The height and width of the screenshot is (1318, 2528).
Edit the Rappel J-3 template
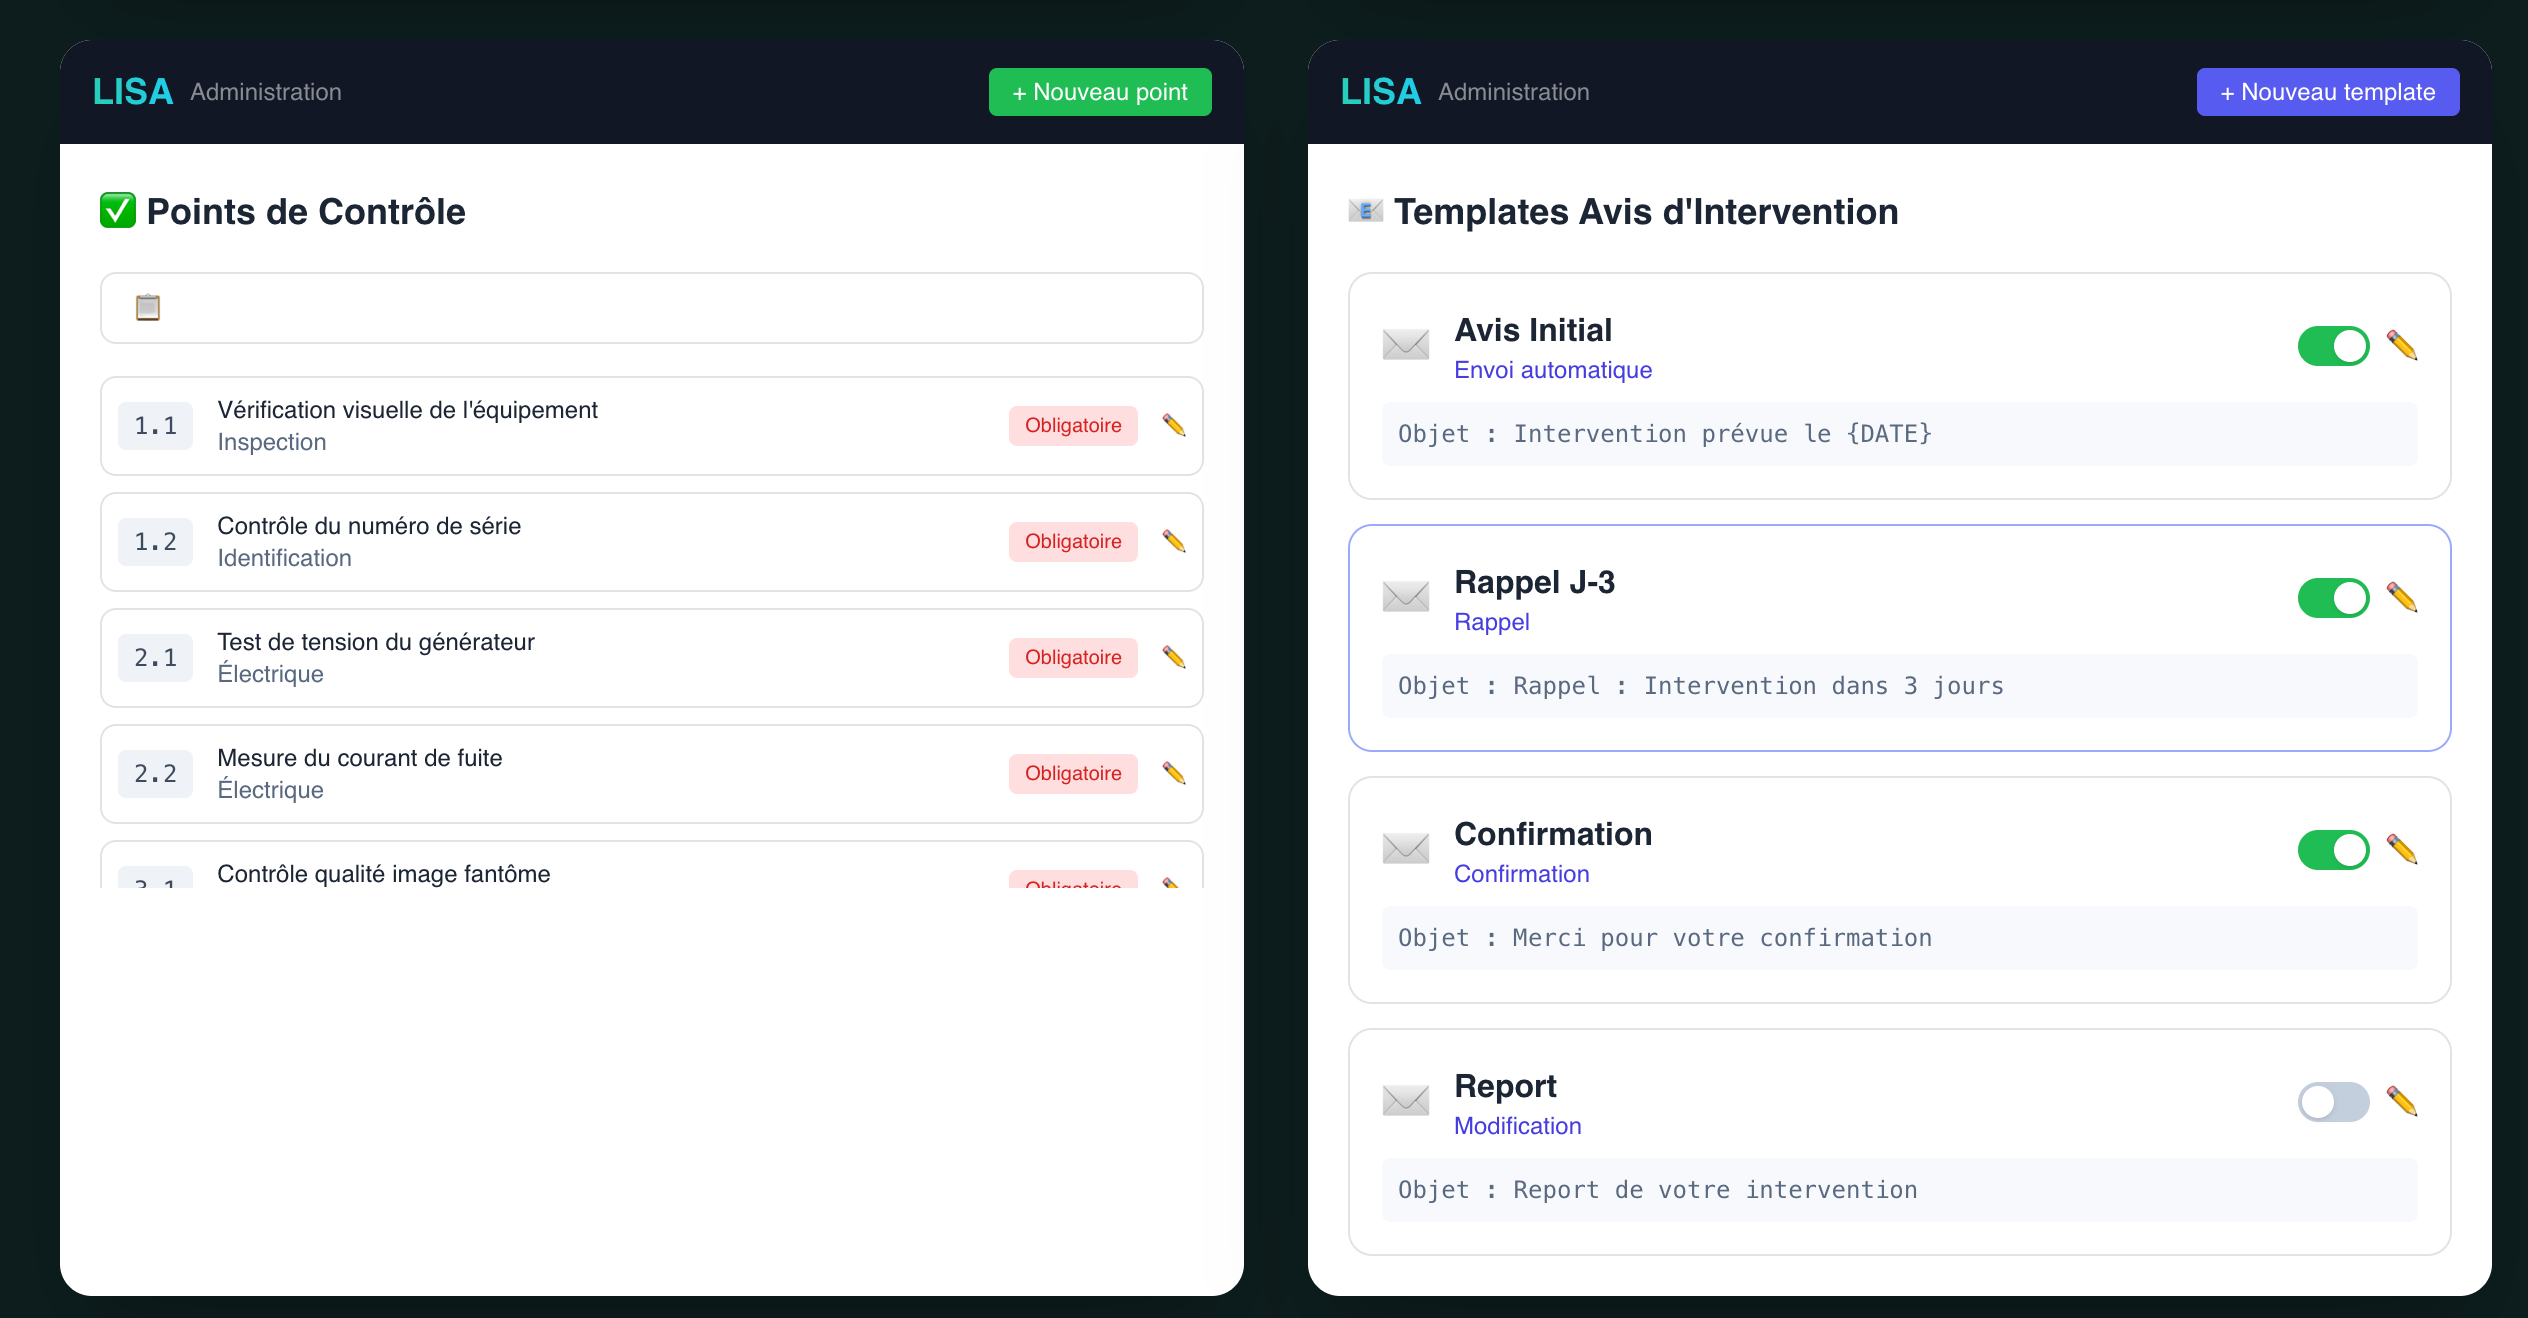[2403, 597]
